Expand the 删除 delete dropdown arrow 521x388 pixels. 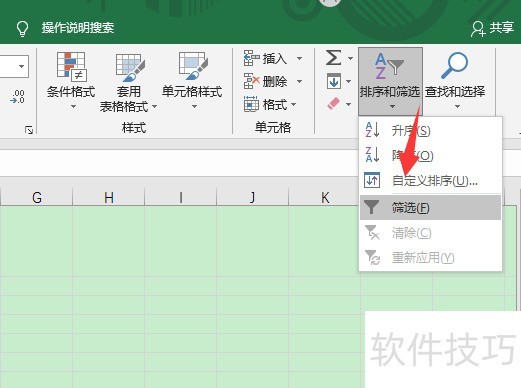[x=299, y=81]
